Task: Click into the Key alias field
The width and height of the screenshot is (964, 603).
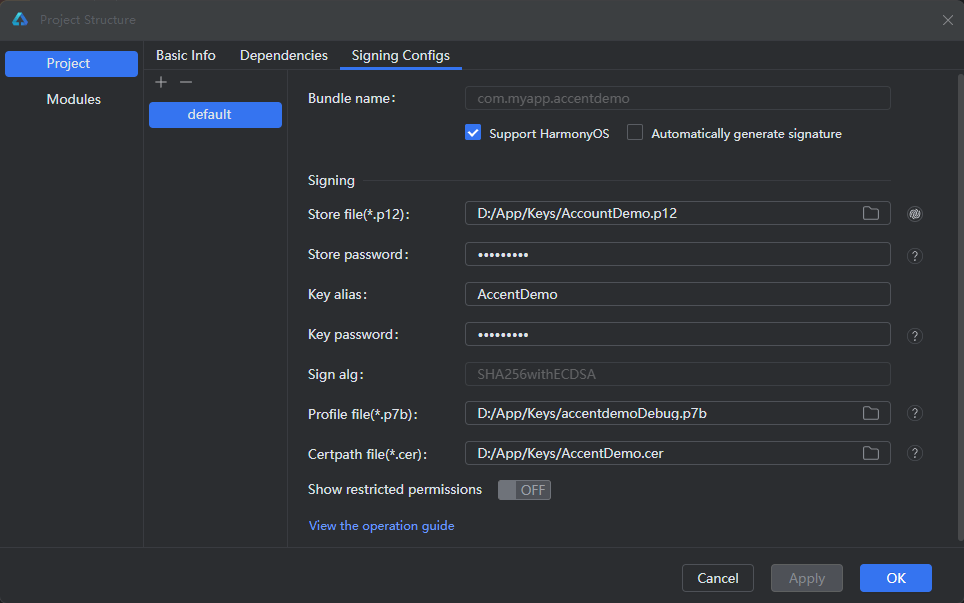Action: click(x=677, y=294)
